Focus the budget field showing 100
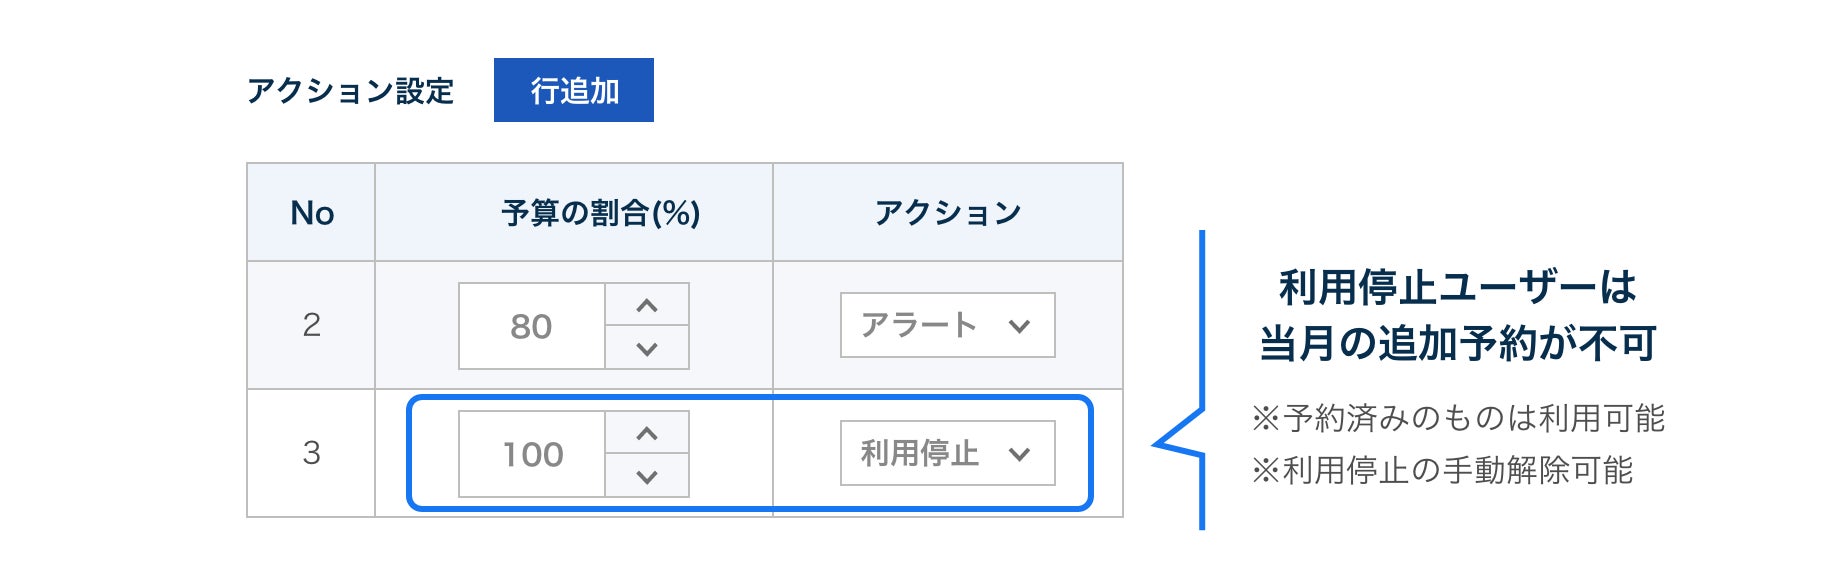This screenshot has height=580, width=1832. [532, 454]
